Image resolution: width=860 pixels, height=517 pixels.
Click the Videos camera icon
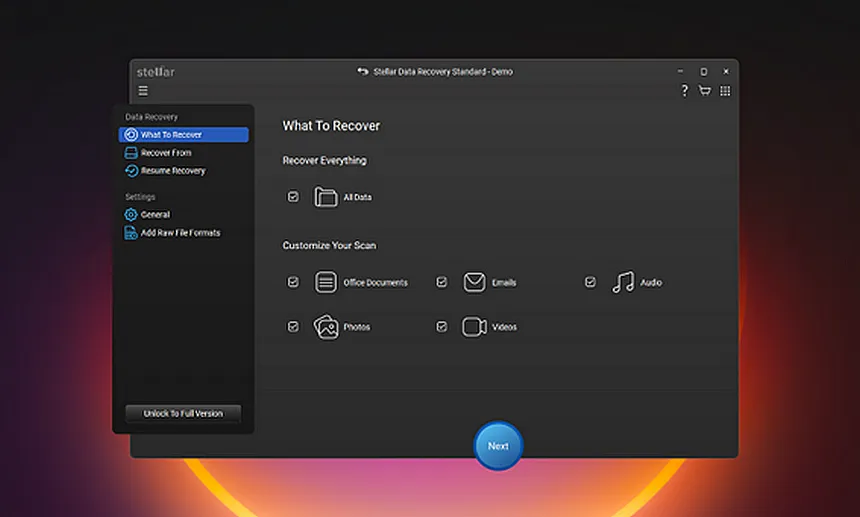pos(474,327)
